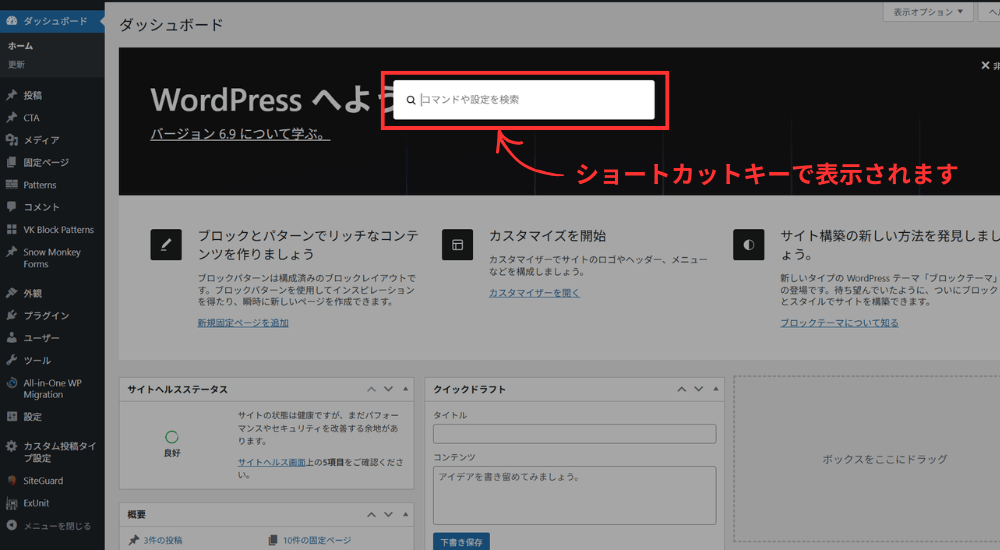Click the 下書き保存 button
Screen dimensions: 1000x550
coord(461,542)
